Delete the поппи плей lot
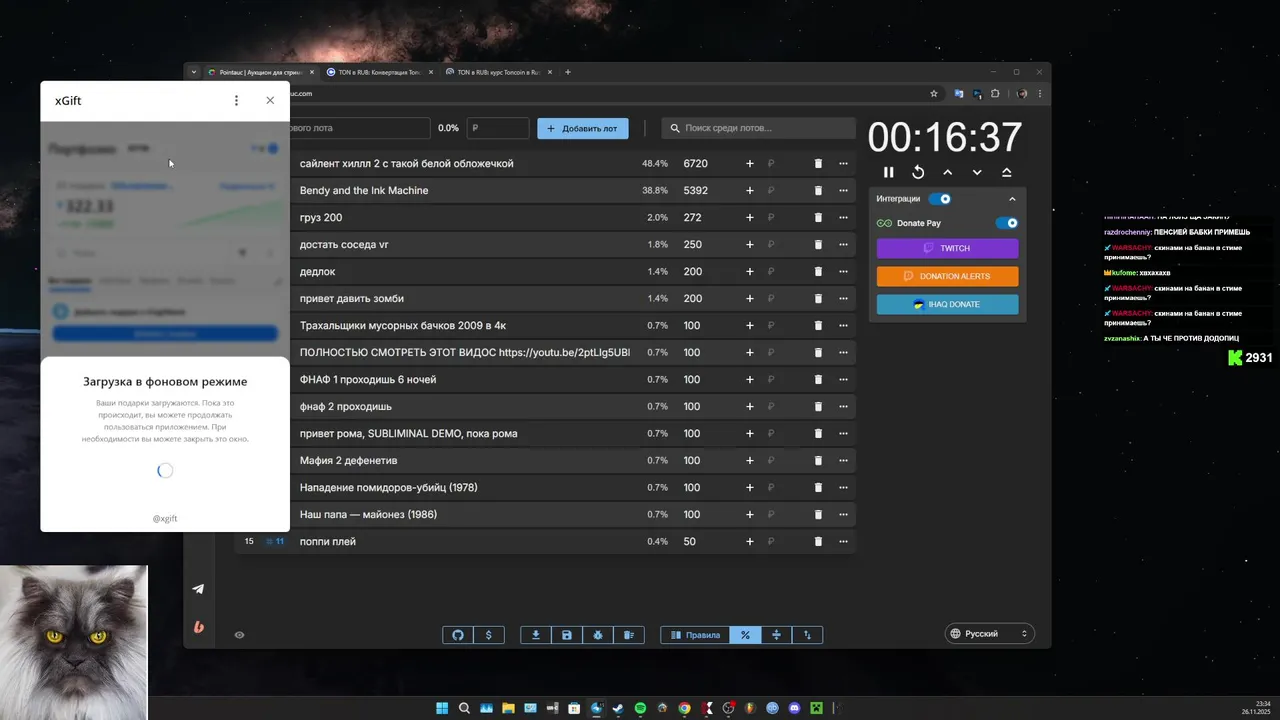Screen dimensions: 1280x720 818,541
